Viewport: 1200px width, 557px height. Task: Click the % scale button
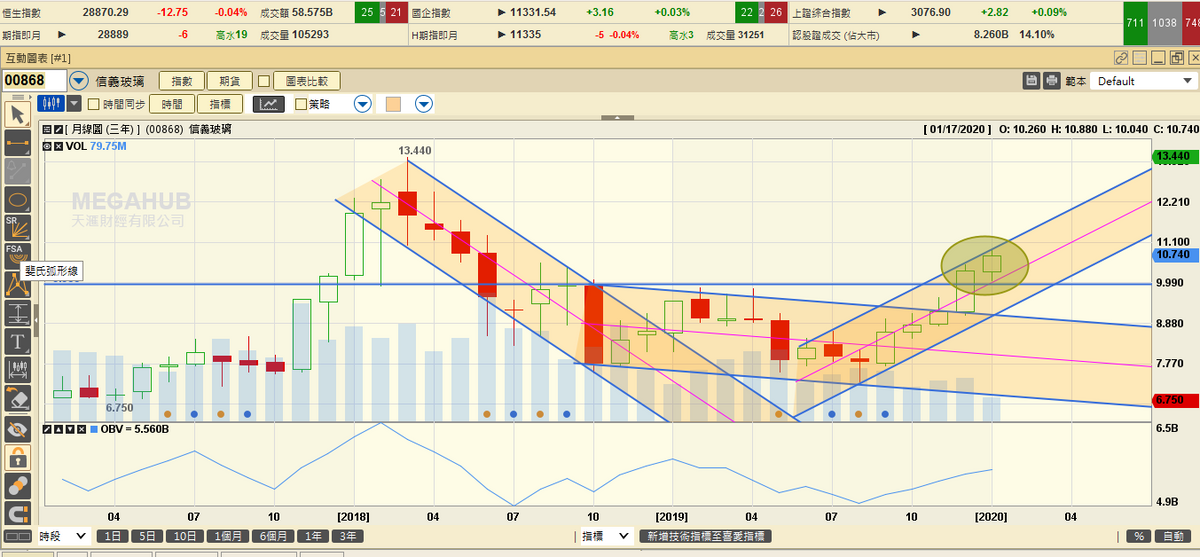click(x=1138, y=536)
